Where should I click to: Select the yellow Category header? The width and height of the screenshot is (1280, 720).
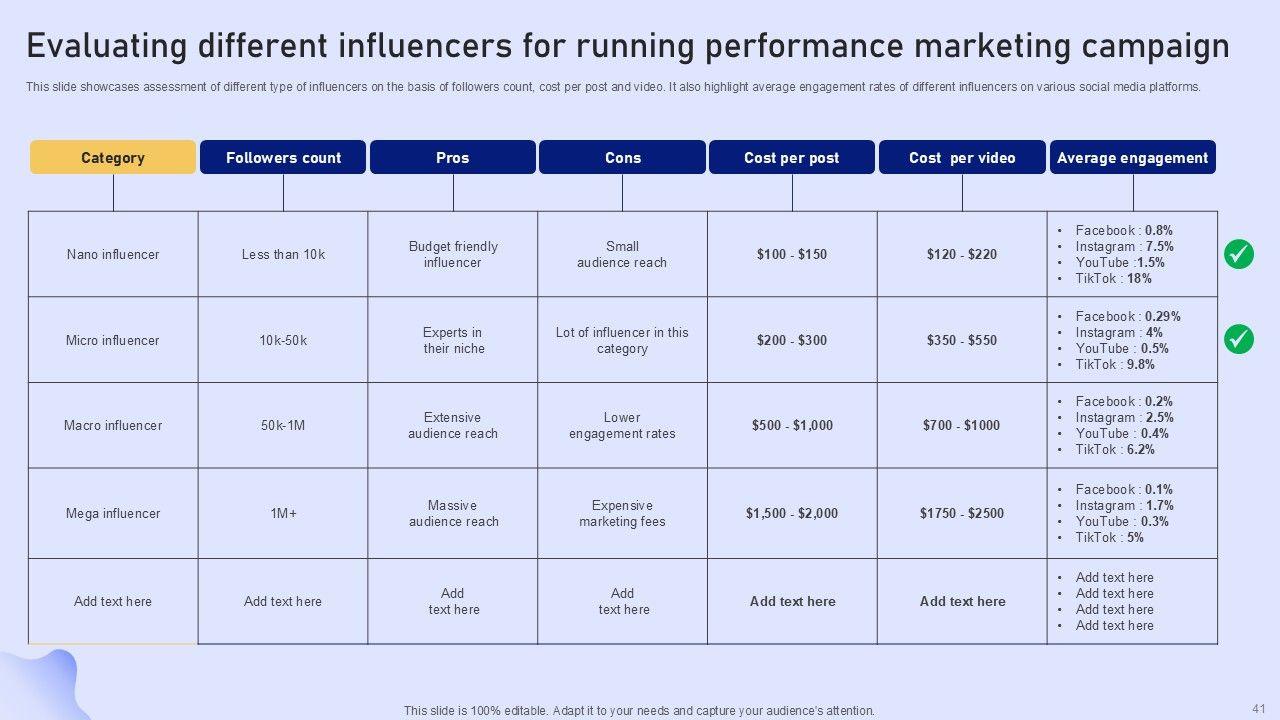(x=113, y=158)
